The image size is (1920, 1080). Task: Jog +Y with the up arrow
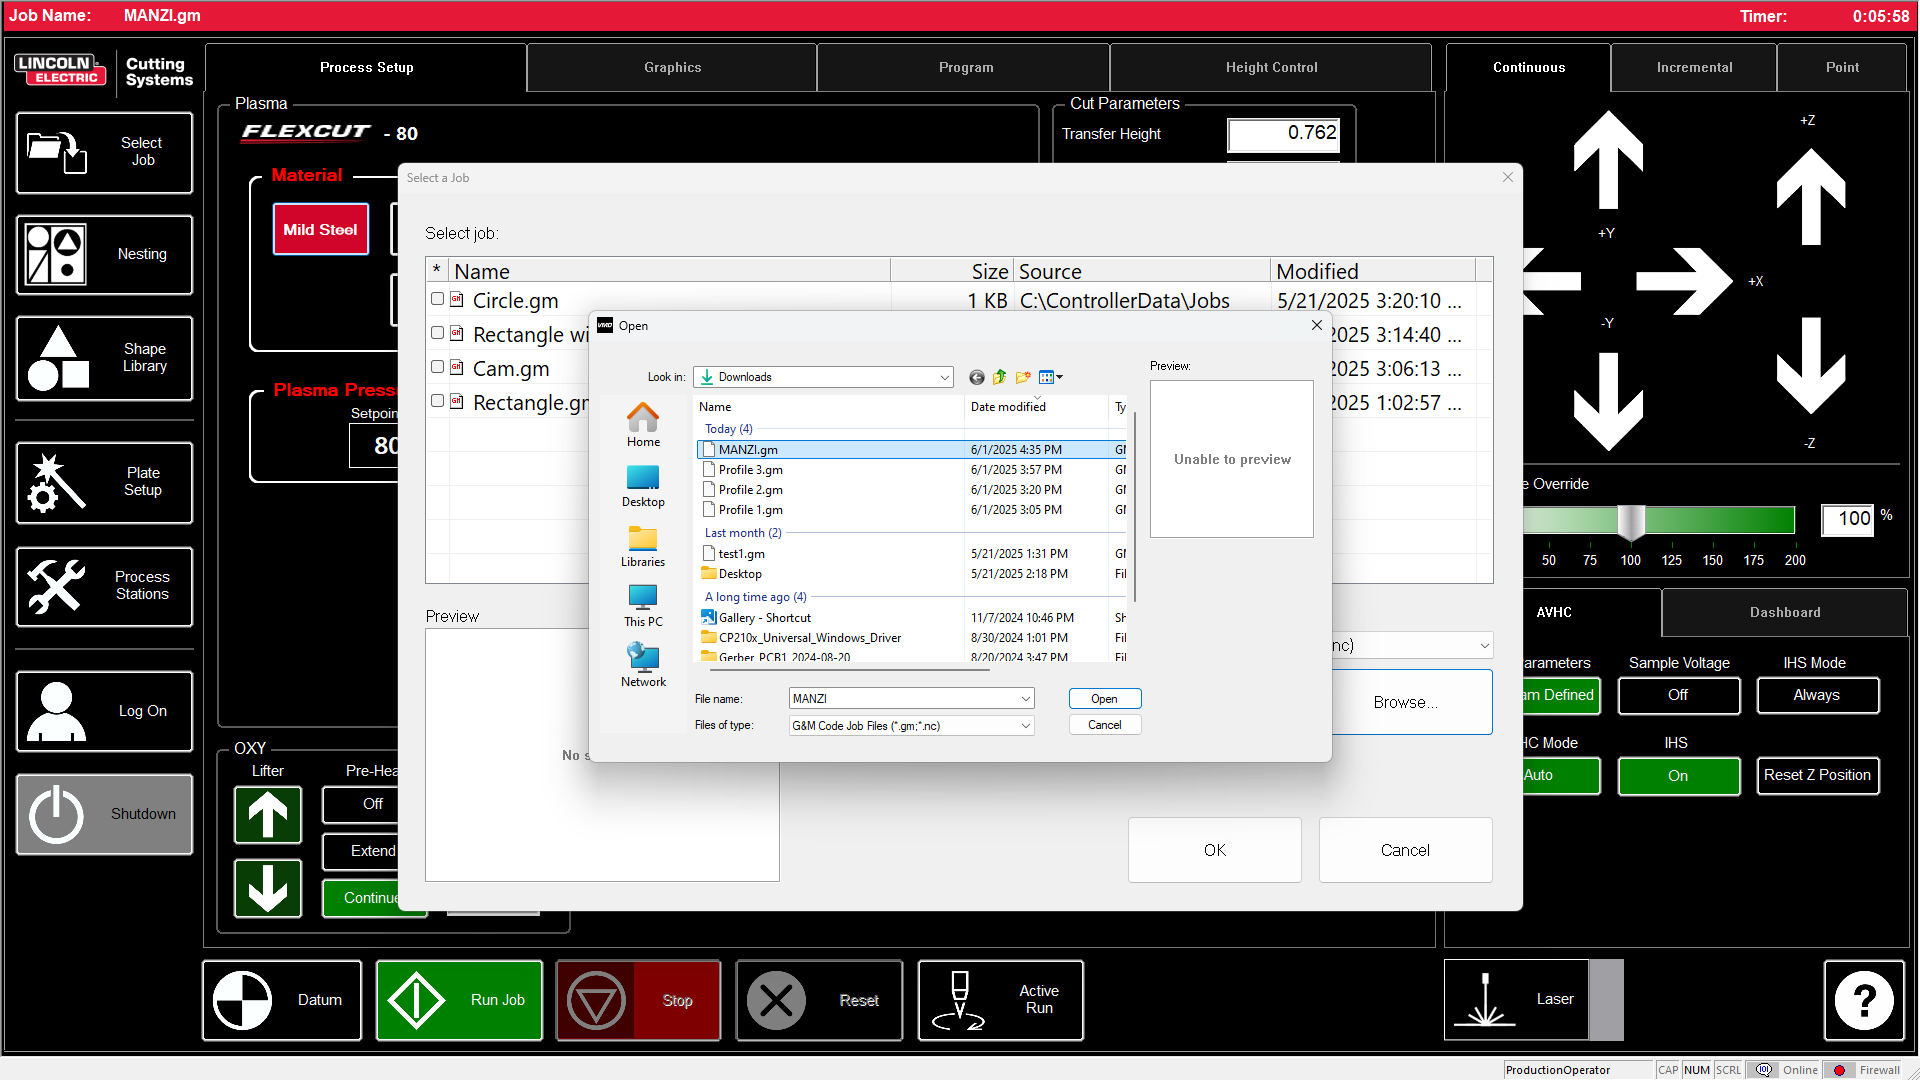1608,160
